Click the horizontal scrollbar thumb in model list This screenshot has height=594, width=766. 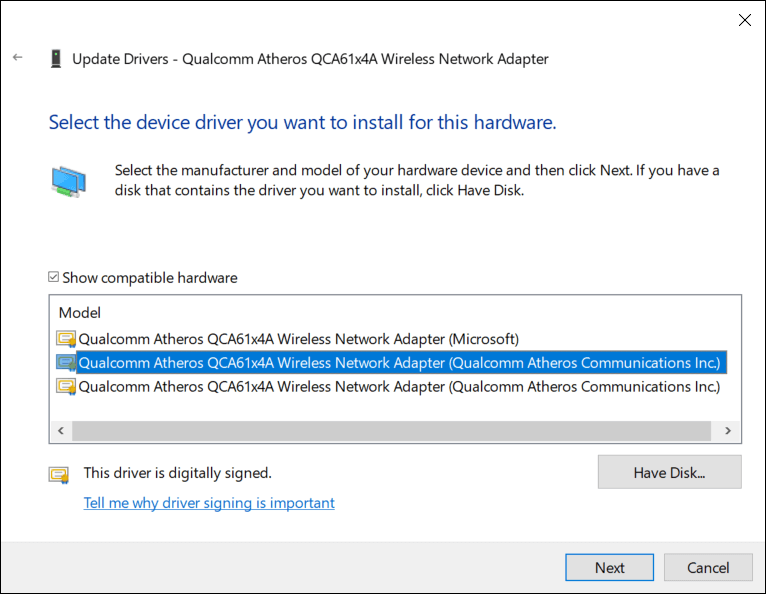pos(390,430)
